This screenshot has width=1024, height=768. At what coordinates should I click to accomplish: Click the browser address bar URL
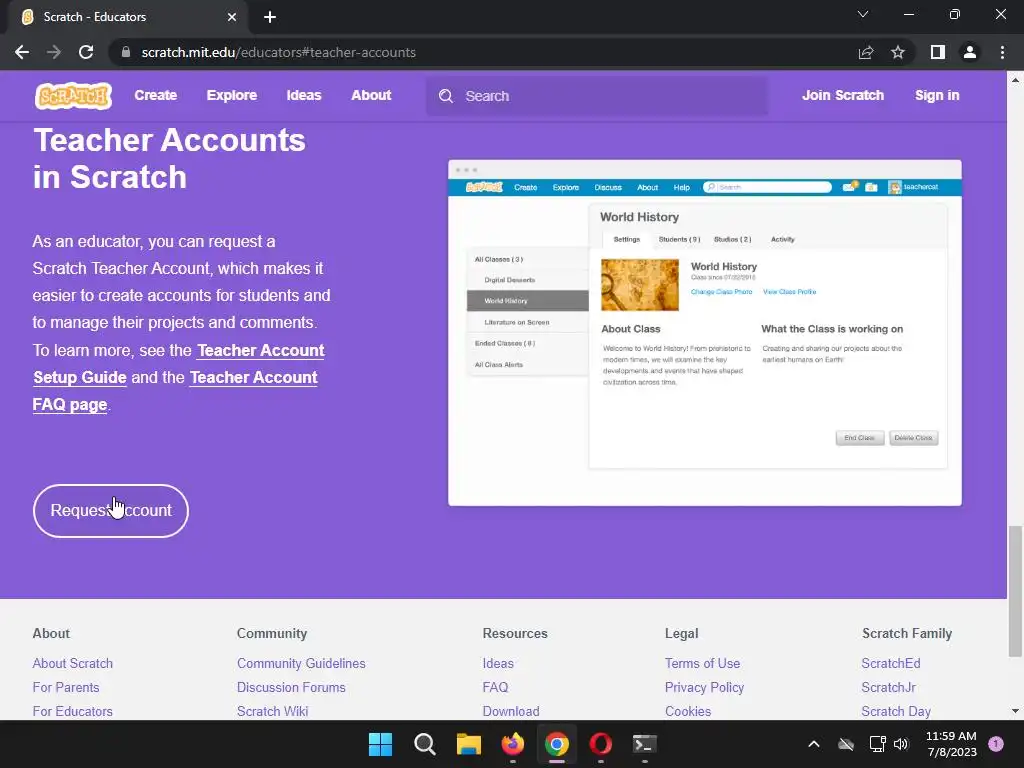(279, 52)
